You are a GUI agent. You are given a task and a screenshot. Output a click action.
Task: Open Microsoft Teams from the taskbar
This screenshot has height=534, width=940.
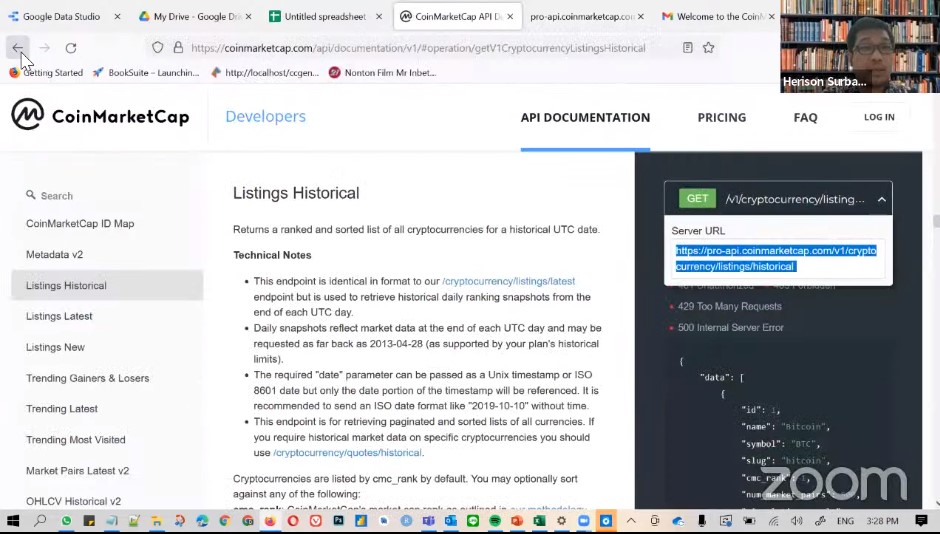pos(429,521)
